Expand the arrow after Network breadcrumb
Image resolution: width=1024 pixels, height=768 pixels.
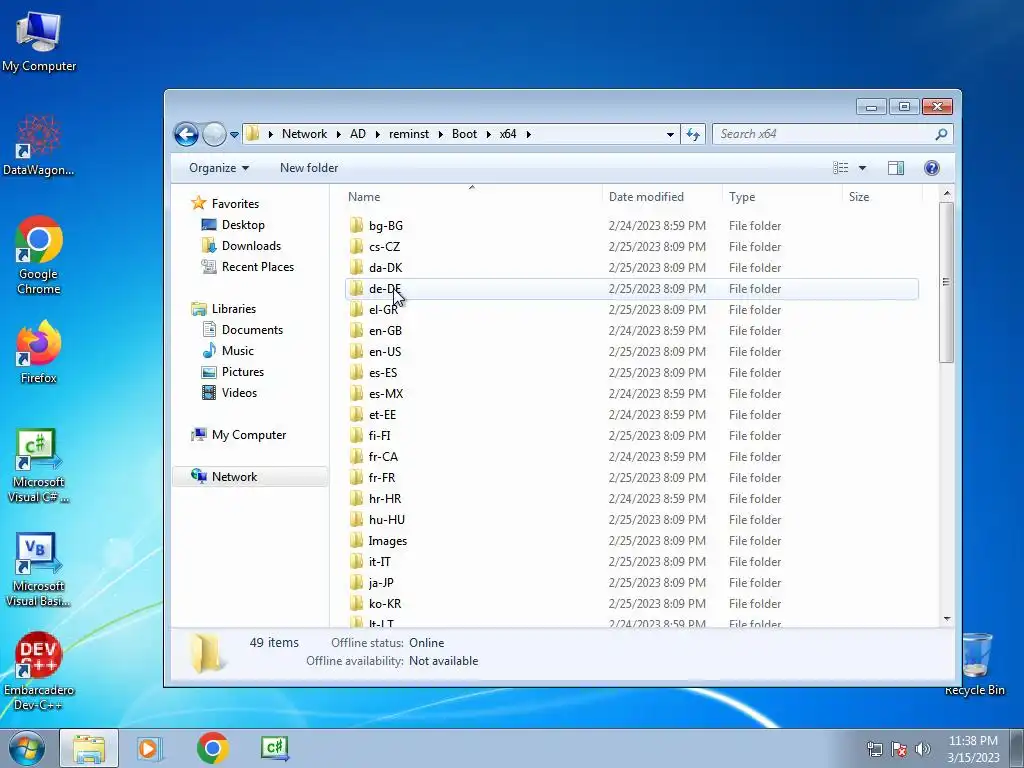coord(338,135)
